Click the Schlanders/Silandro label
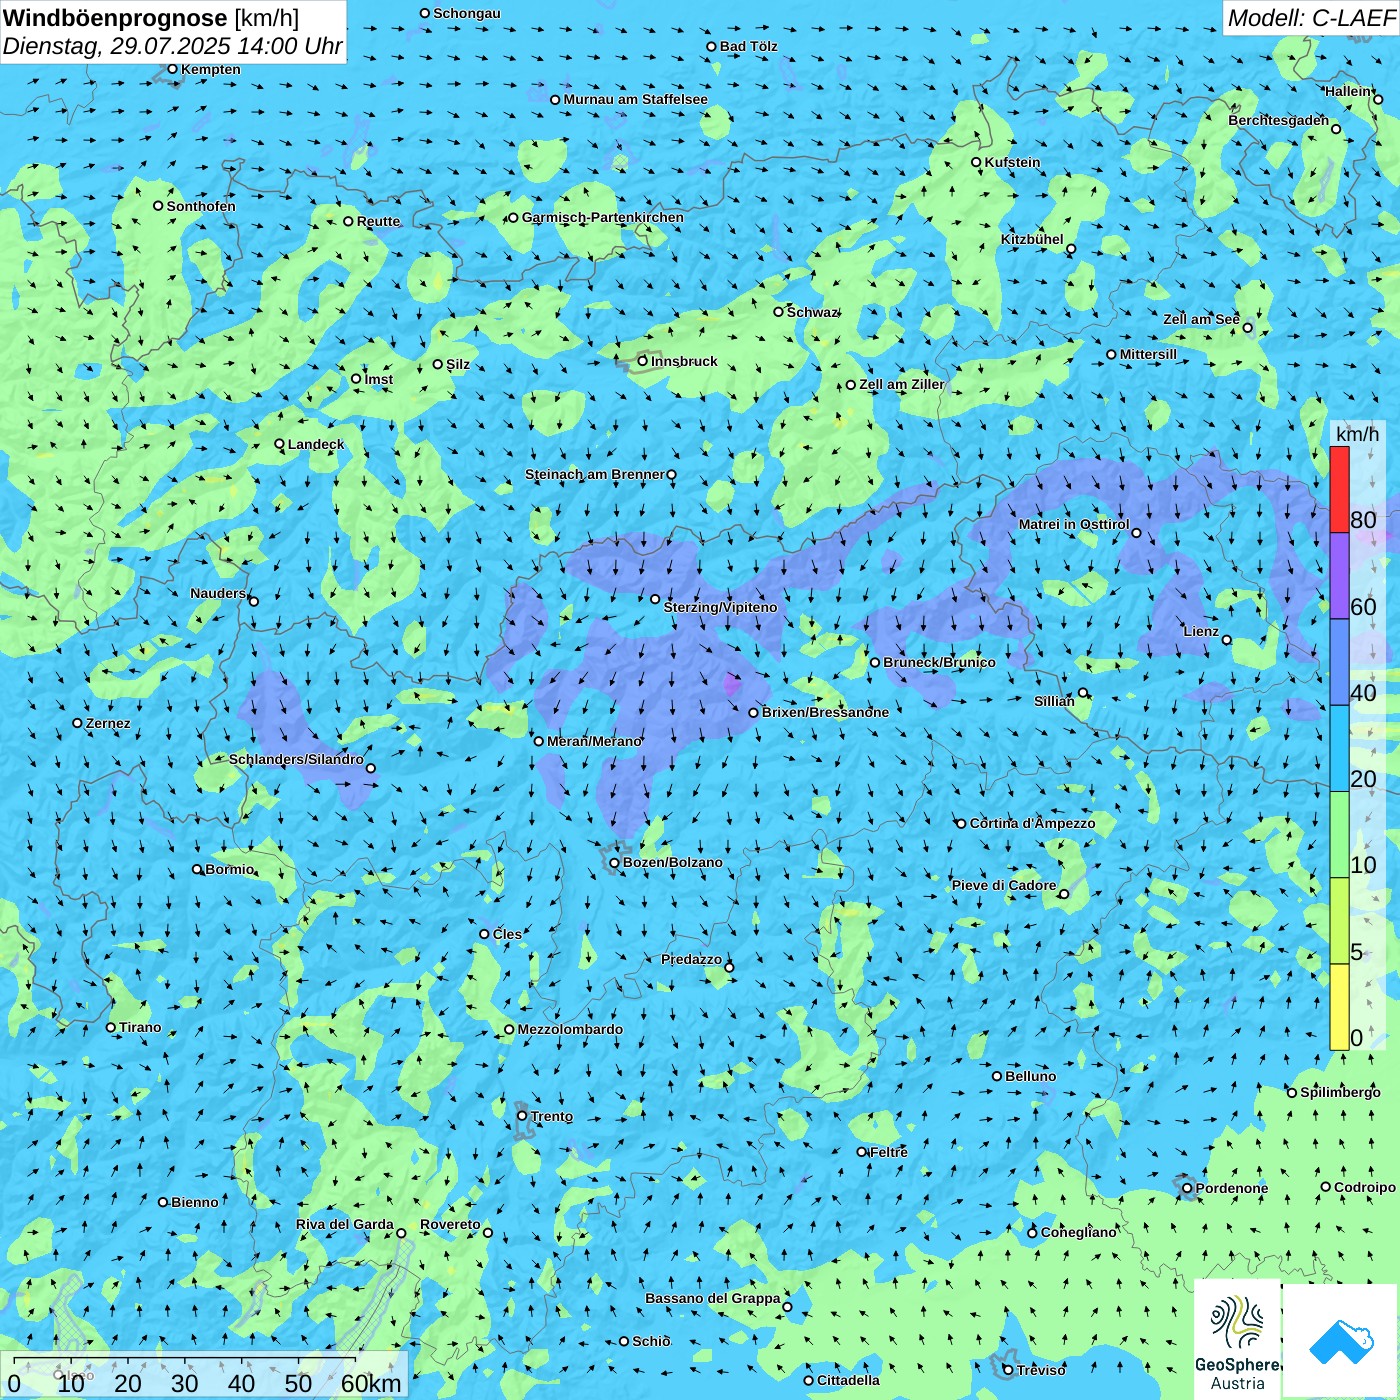 tap(296, 759)
